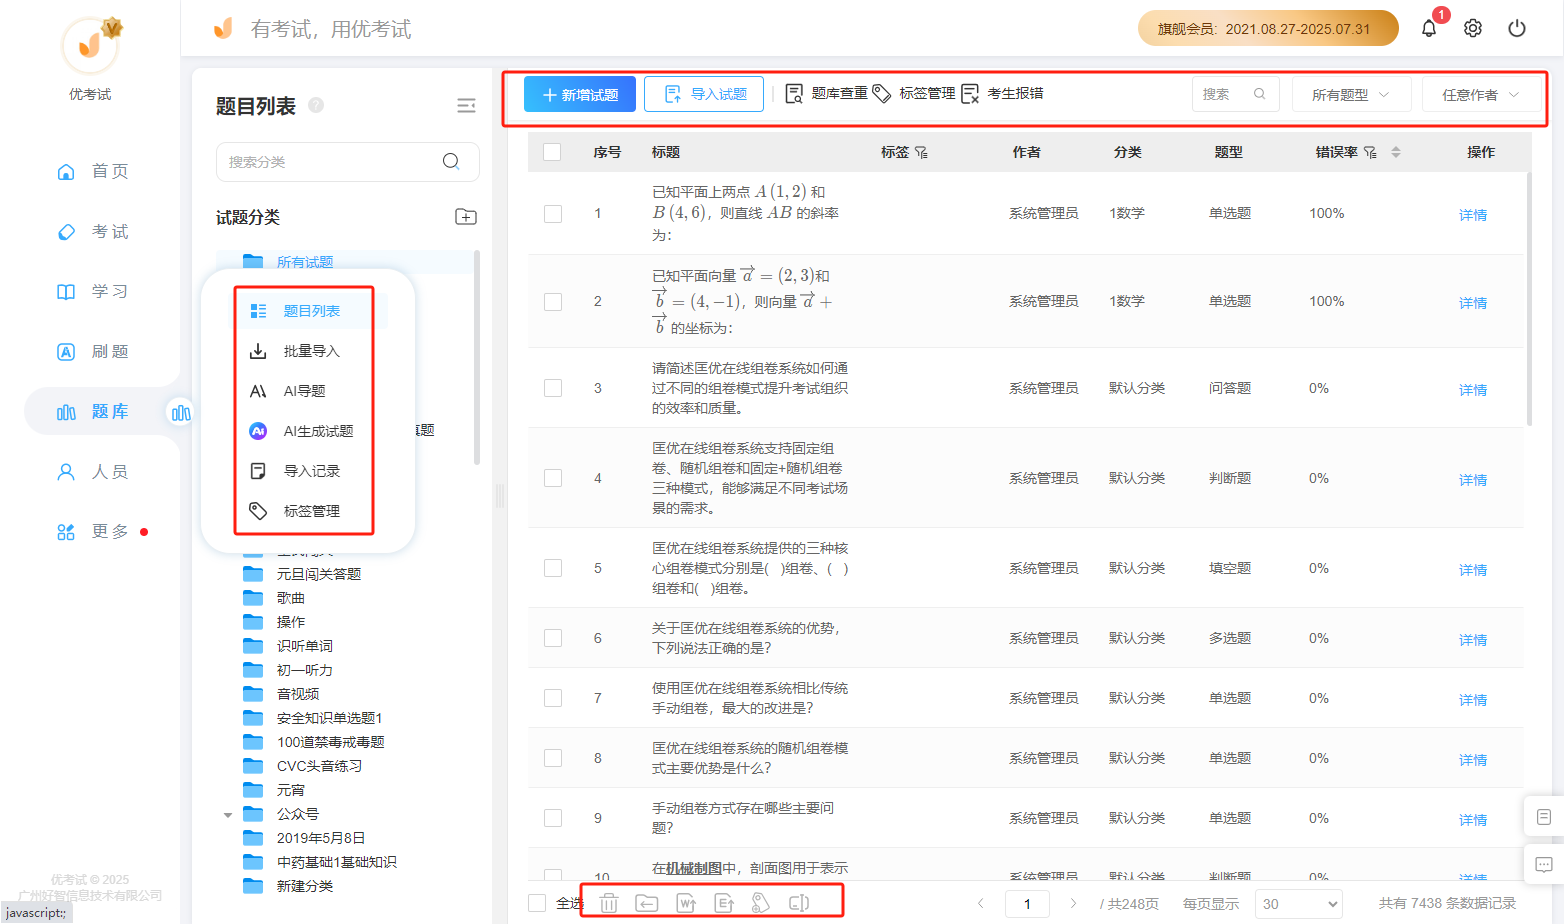Check the checkbox for row 7
This screenshot has height=924, width=1564.
553,698
